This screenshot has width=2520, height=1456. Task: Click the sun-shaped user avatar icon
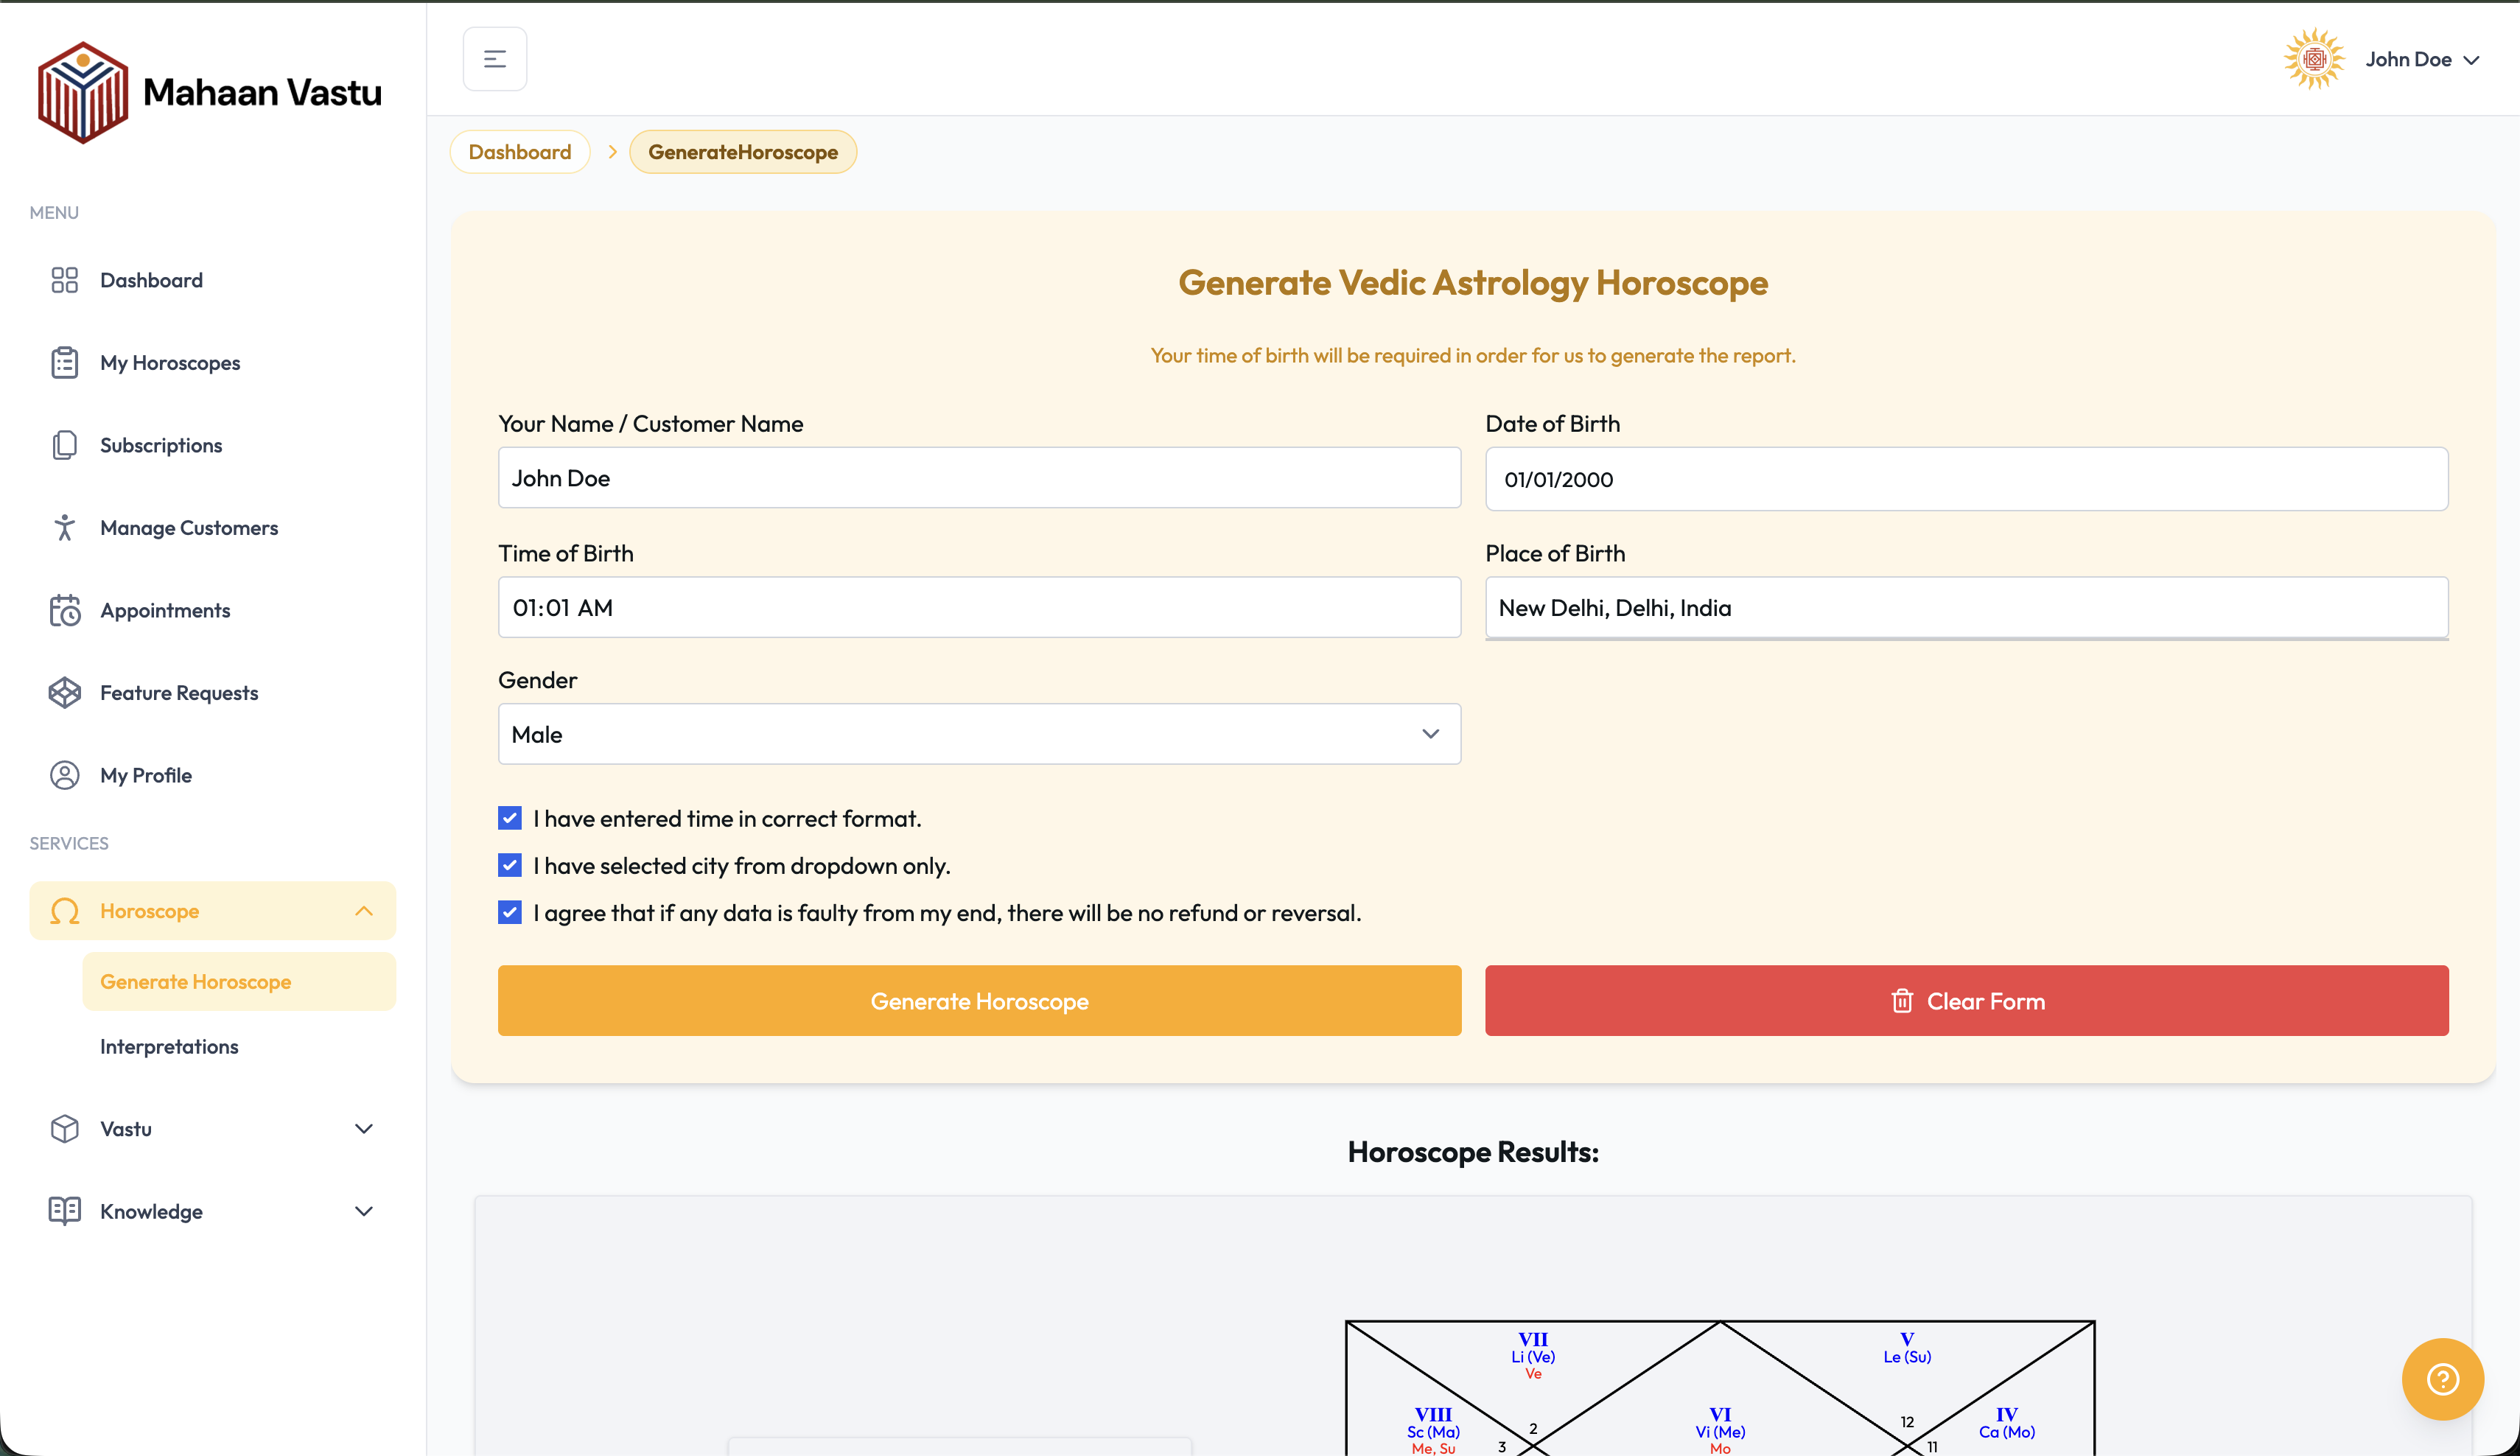2314,59
